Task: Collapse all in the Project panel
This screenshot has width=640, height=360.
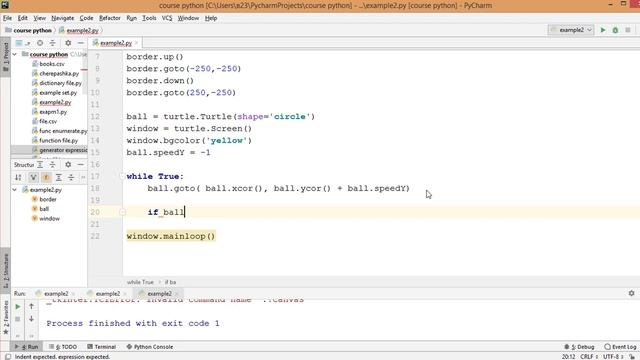Action: tap(52, 43)
